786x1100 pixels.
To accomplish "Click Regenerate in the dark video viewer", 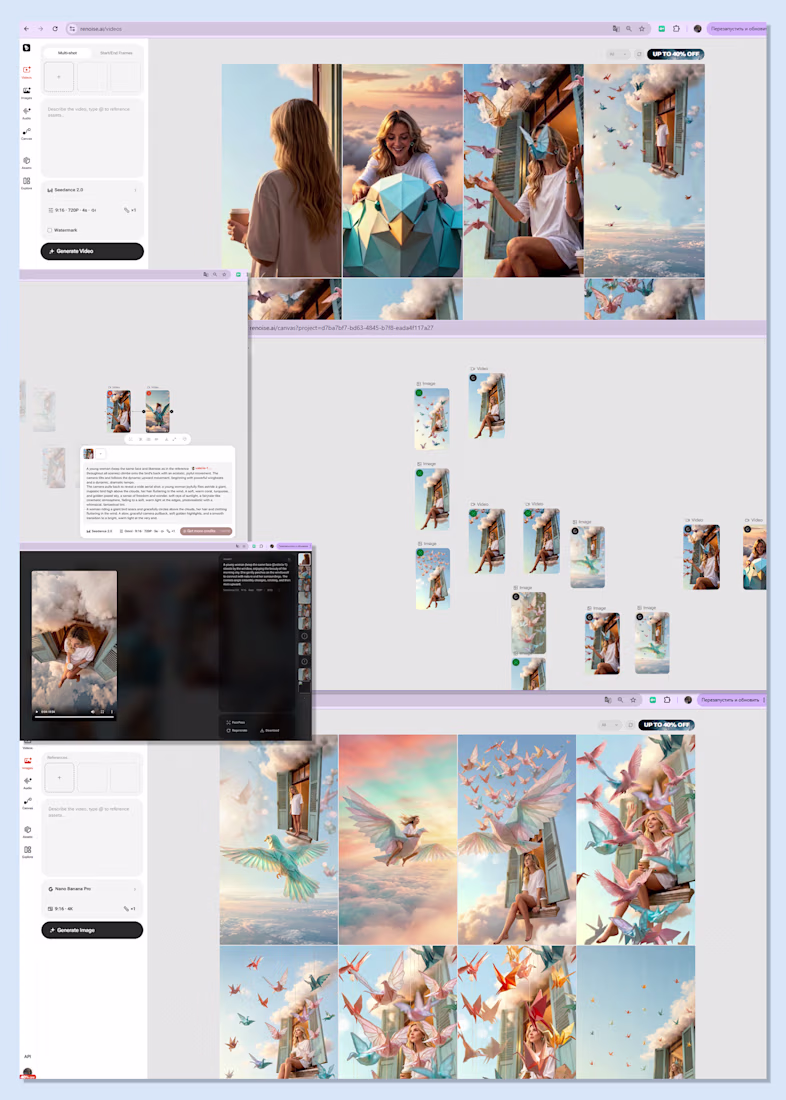I will click(x=237, y=730).
